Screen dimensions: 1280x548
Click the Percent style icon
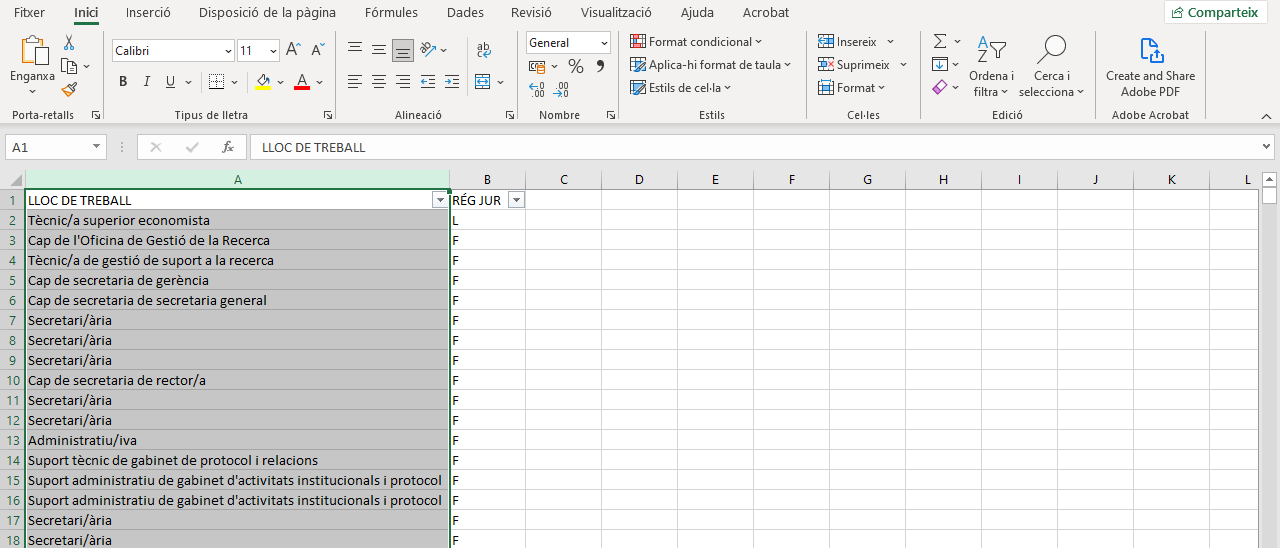575,66
